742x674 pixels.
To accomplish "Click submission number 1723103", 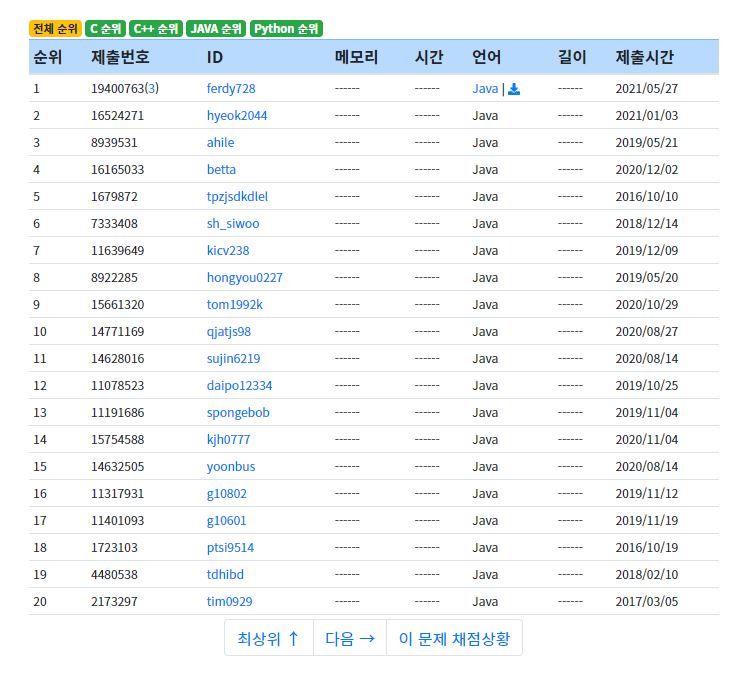I will click(114, 547).
